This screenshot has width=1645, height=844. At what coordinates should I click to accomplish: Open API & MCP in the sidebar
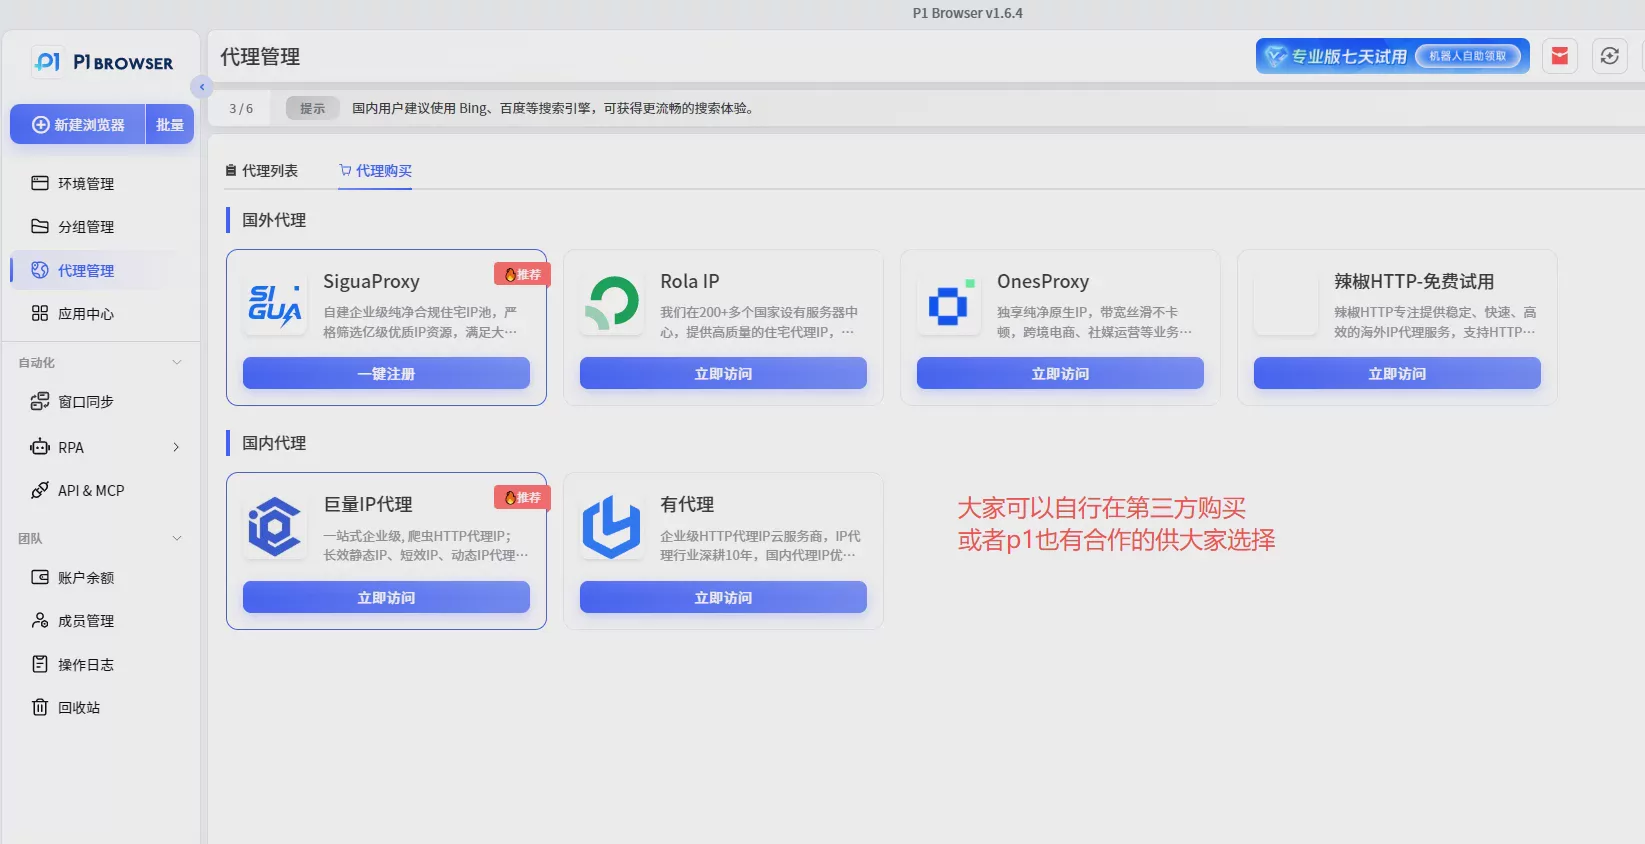(x=100, y=490)
